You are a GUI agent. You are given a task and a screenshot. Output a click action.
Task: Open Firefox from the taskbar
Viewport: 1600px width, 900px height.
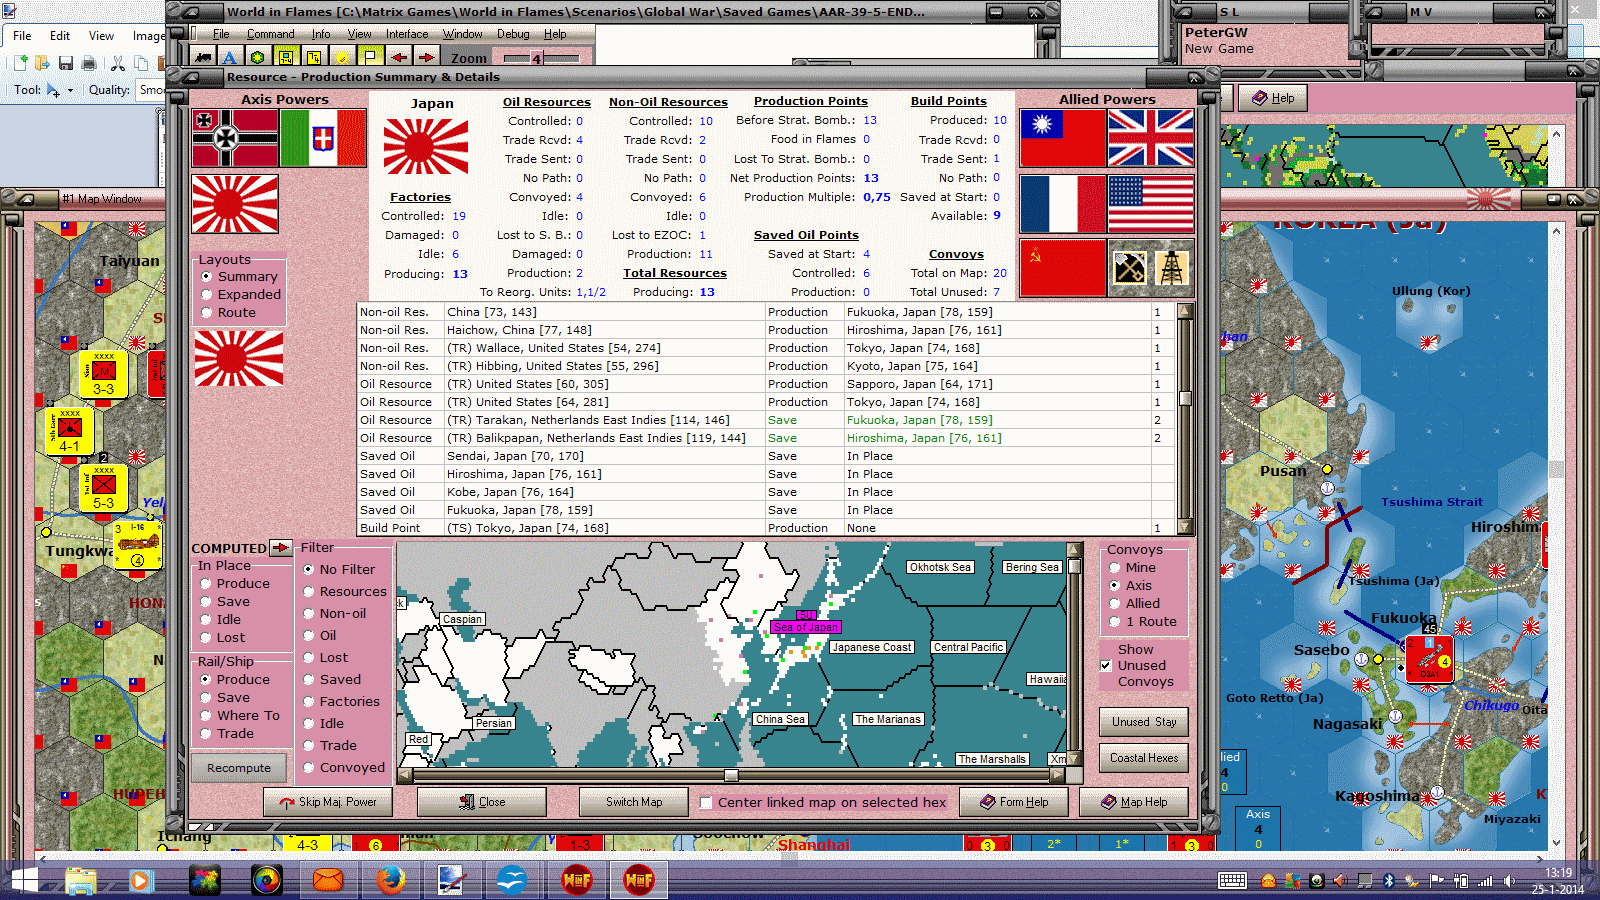coord(390,880)
